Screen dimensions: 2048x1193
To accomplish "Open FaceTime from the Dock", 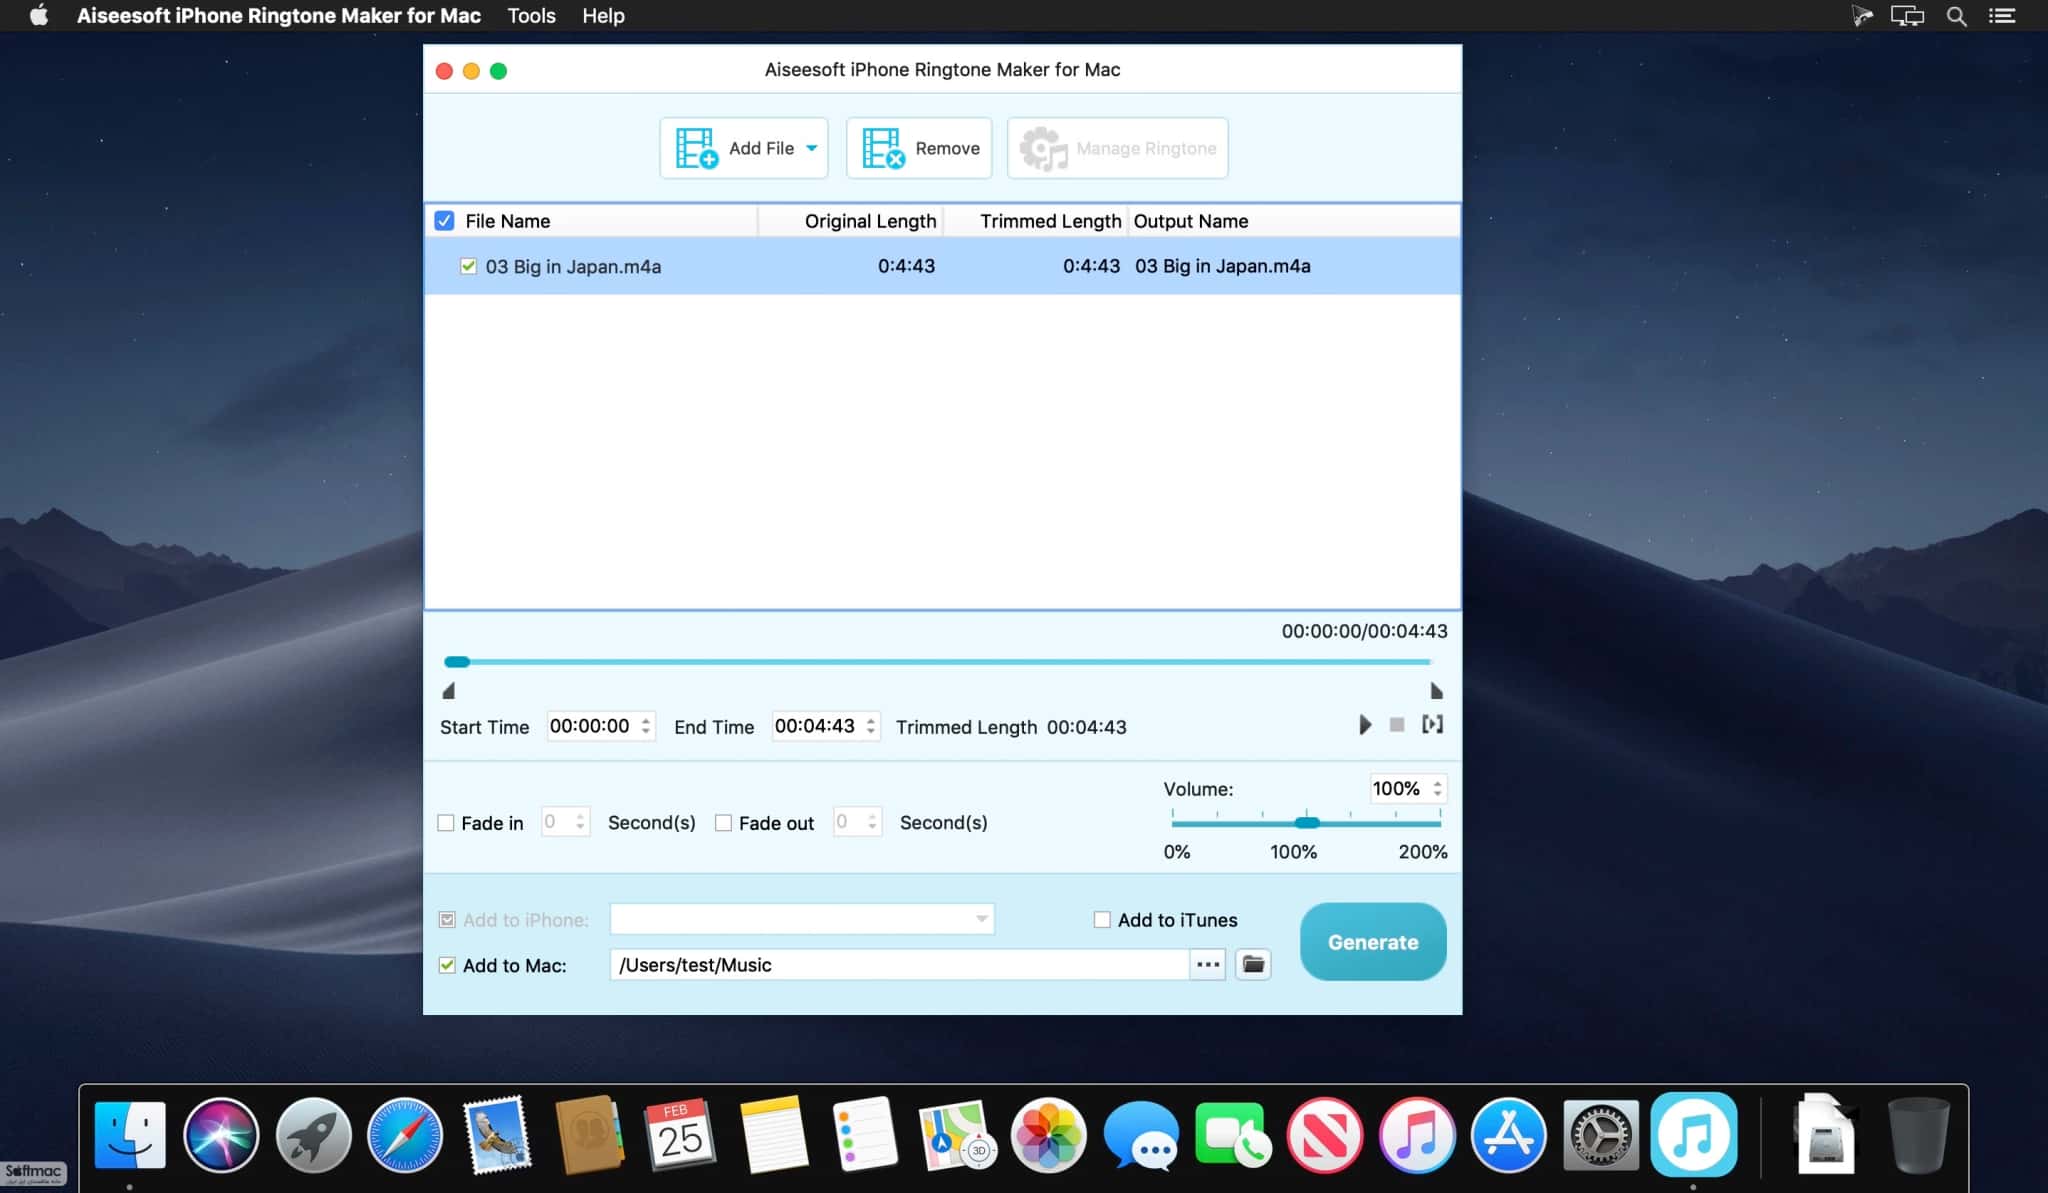I will point(1232,1135).
